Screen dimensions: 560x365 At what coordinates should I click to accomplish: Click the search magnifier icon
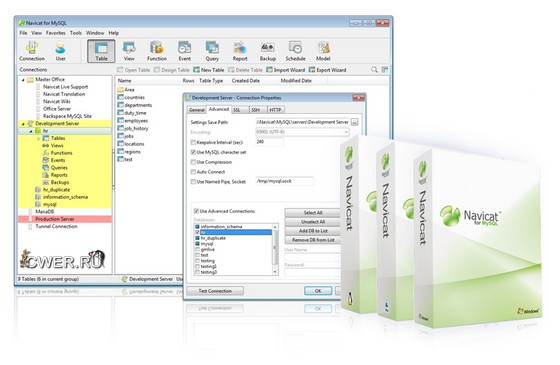click(x=374, y=70)
